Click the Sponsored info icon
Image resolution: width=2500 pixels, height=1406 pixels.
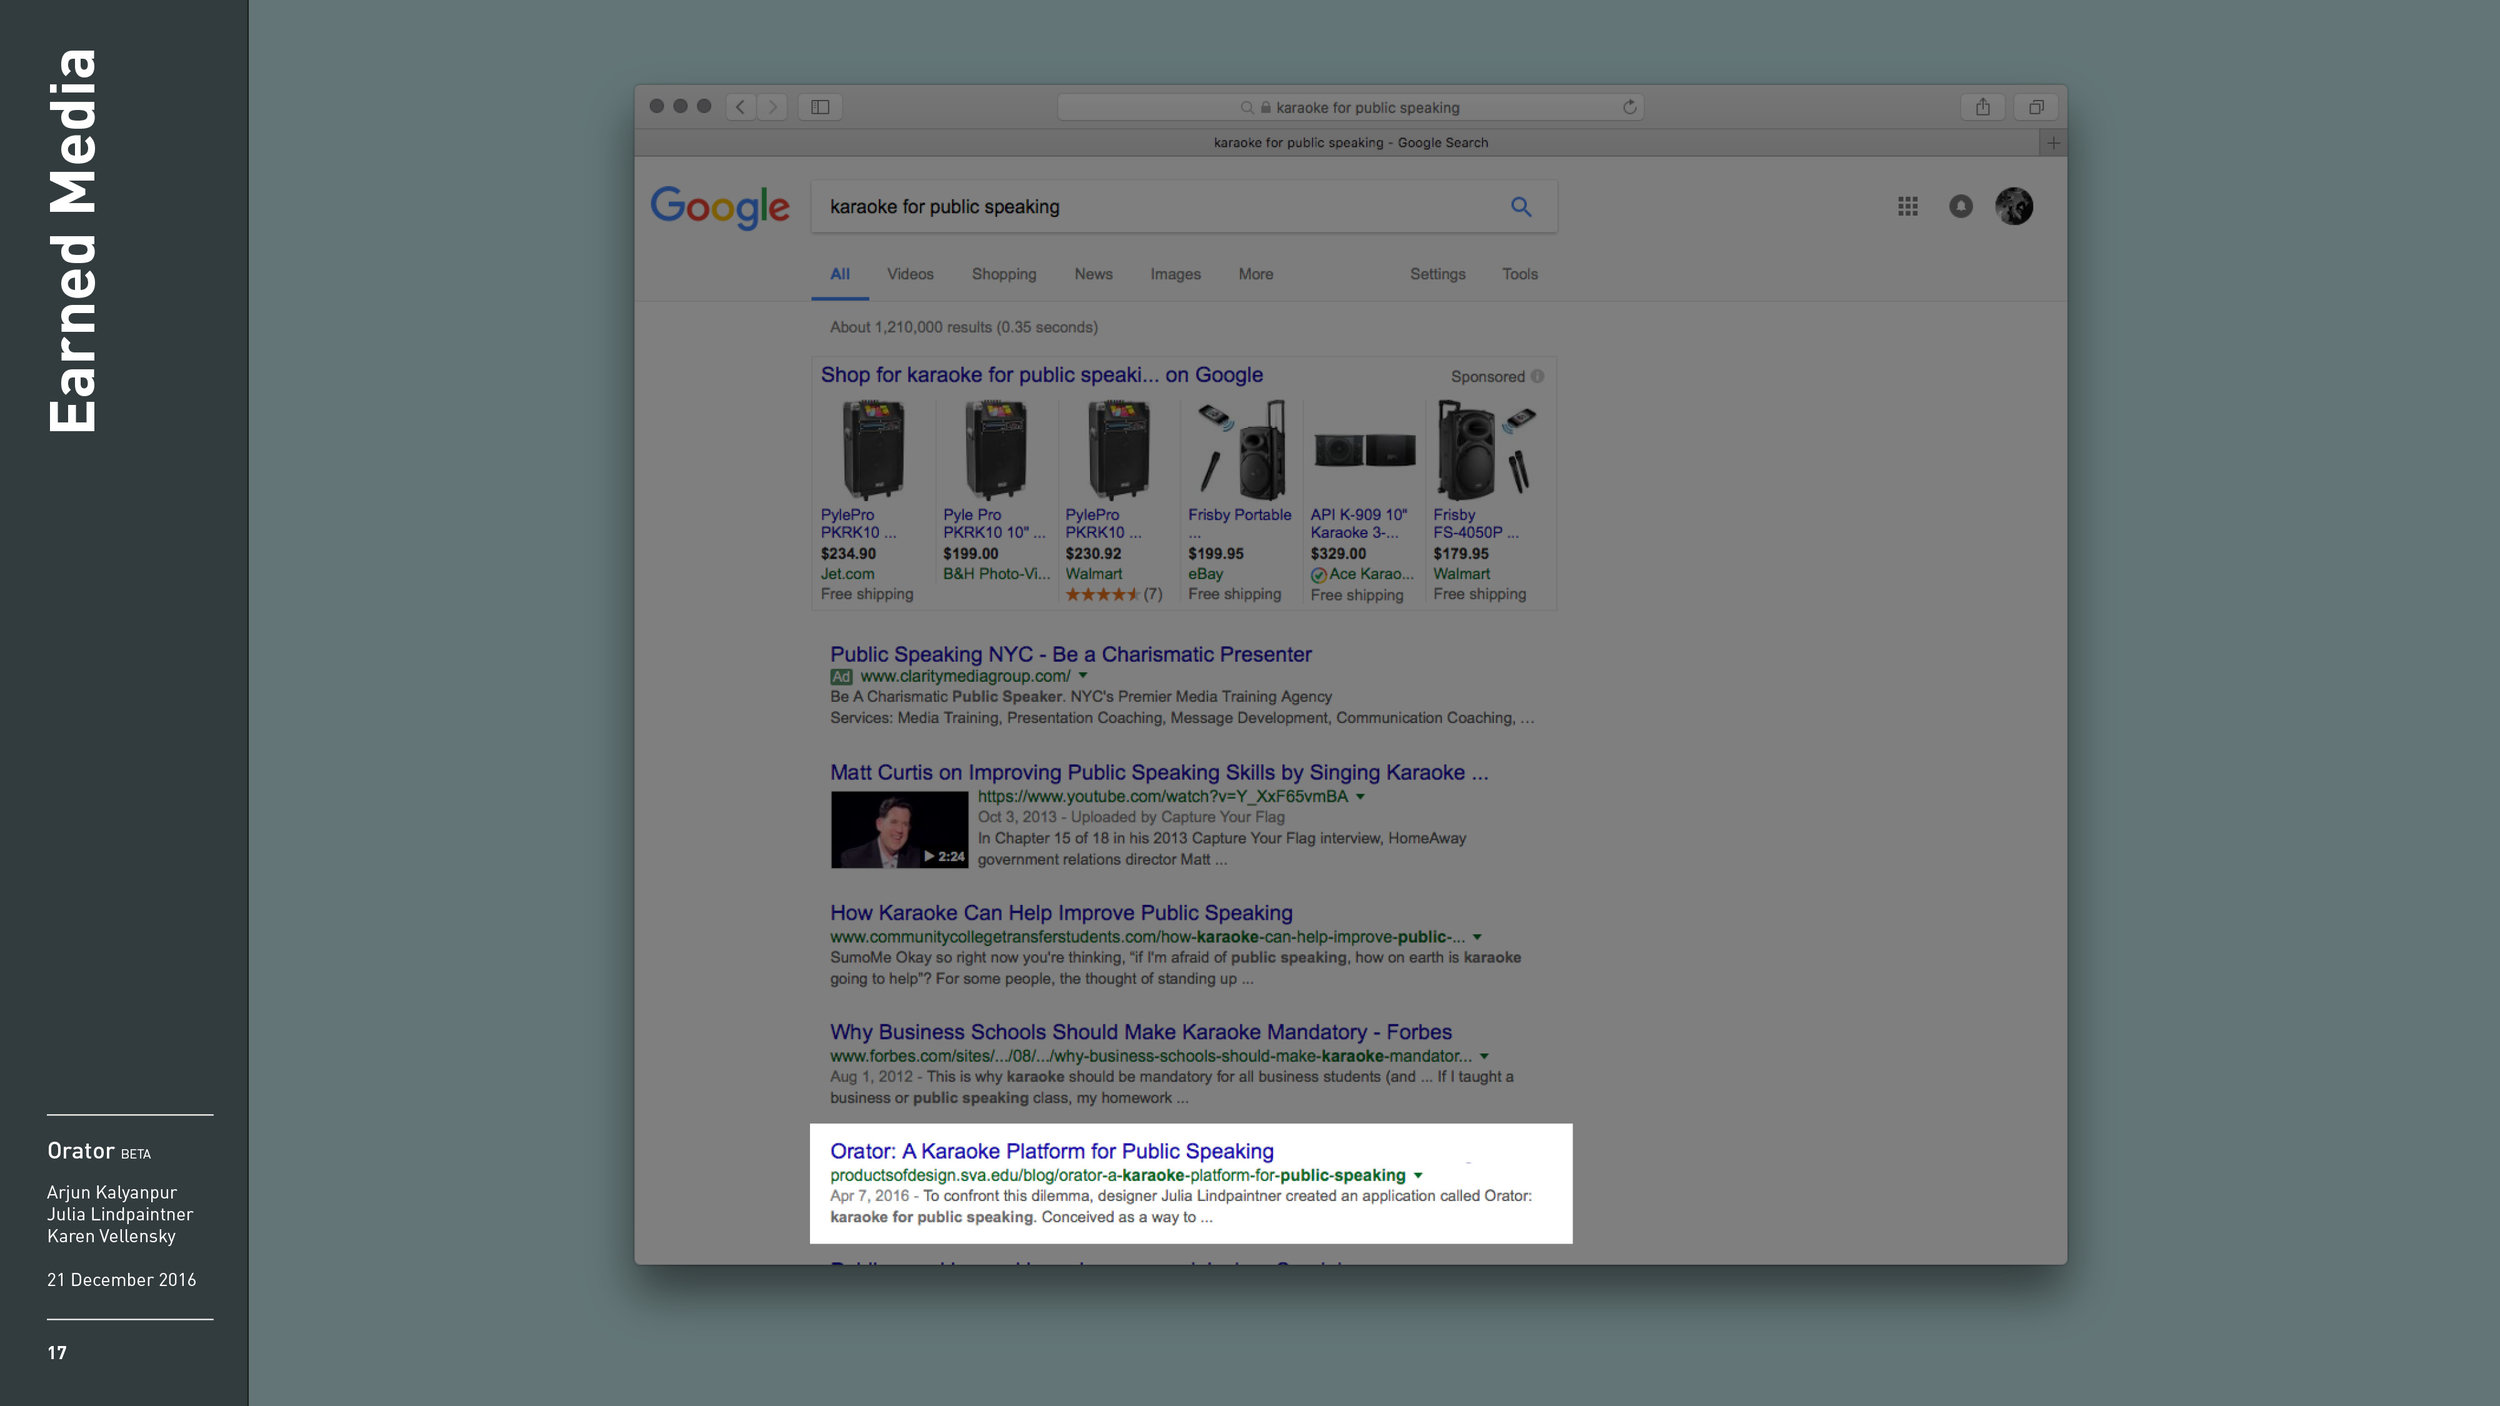click(1537, 377)
